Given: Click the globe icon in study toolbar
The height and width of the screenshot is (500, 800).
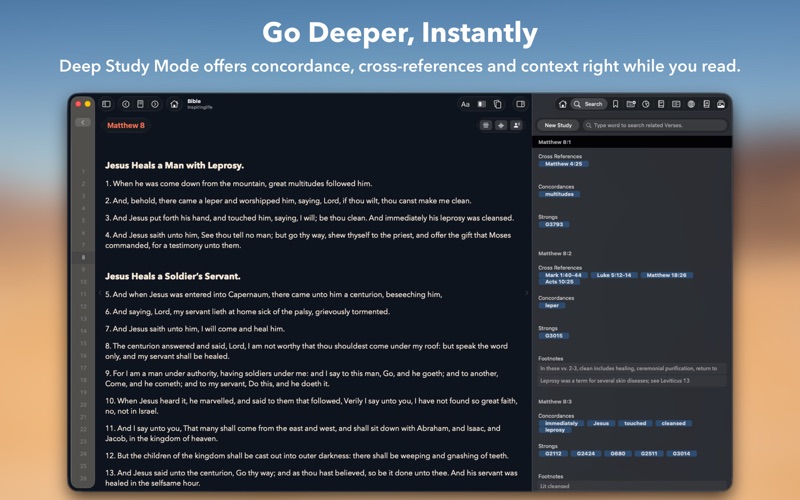Looking at the screenshot, I should 691,104.
